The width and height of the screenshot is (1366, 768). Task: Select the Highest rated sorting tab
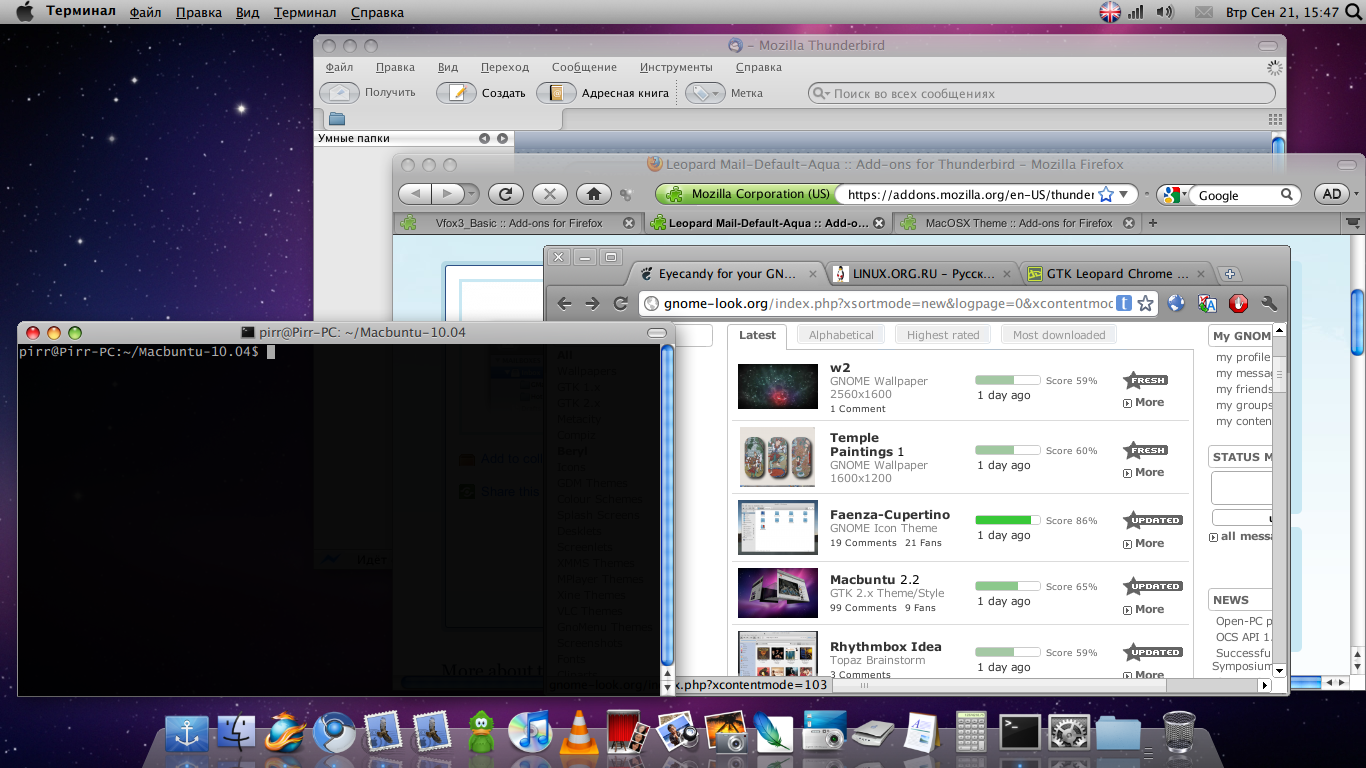pyautogui.click(x=943, y=335)
